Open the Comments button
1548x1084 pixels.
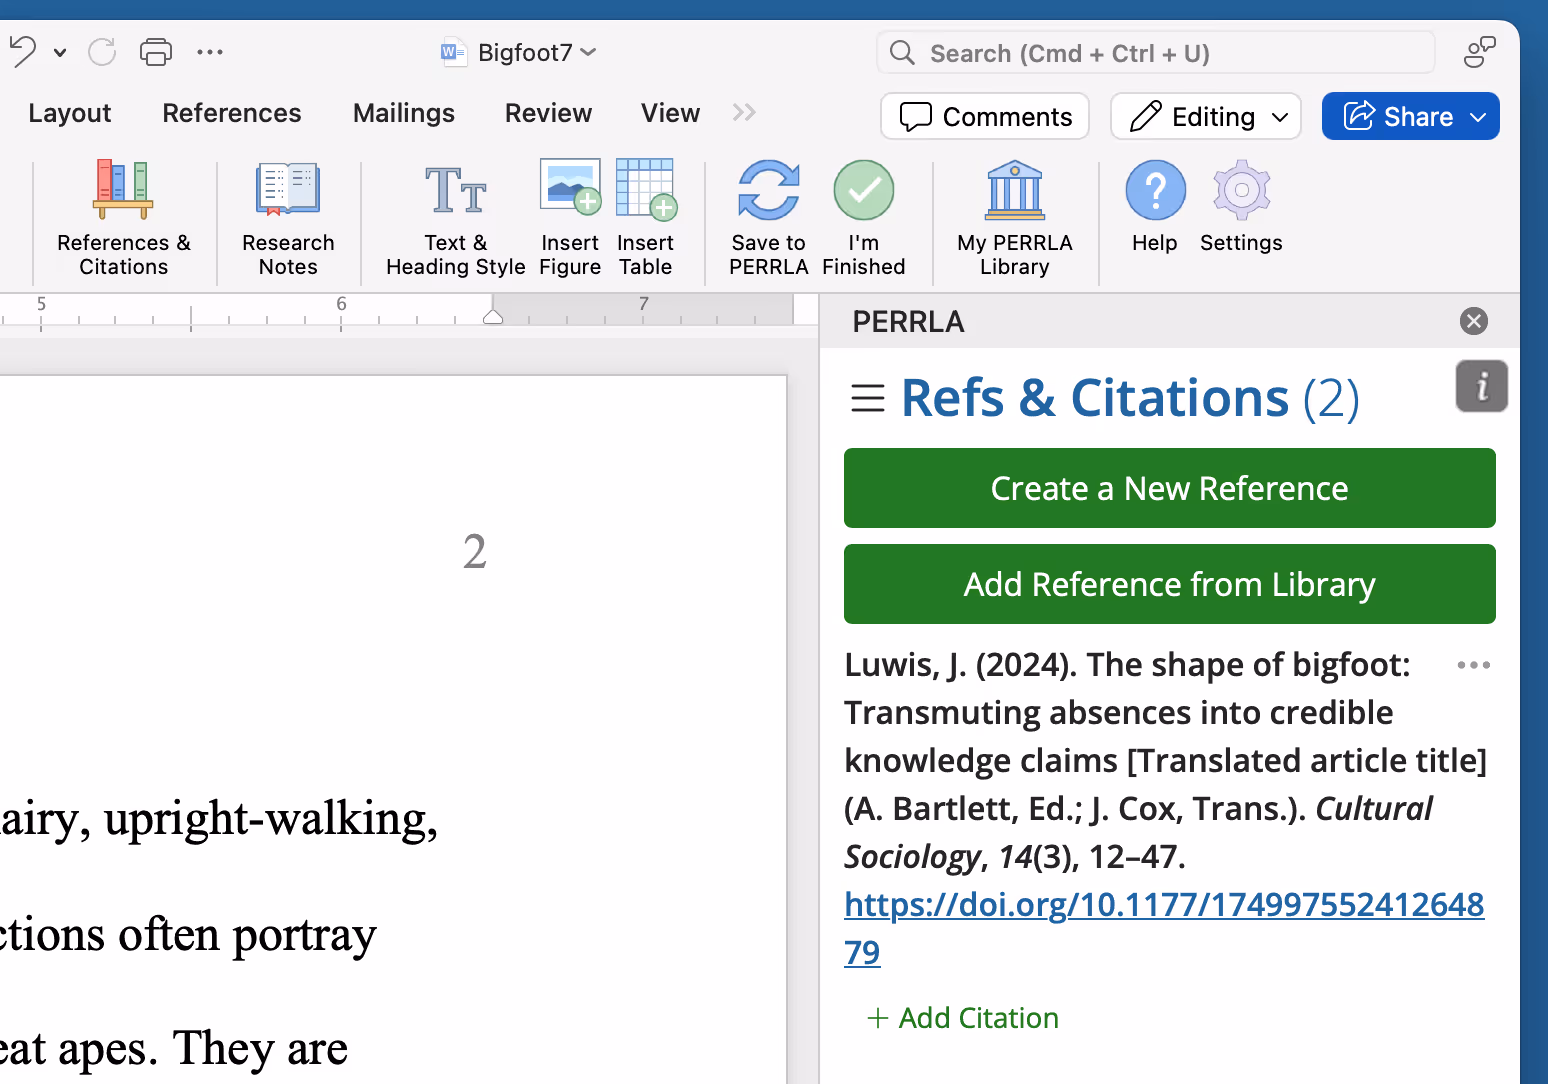pyautogui.click(x=985, y=116)
